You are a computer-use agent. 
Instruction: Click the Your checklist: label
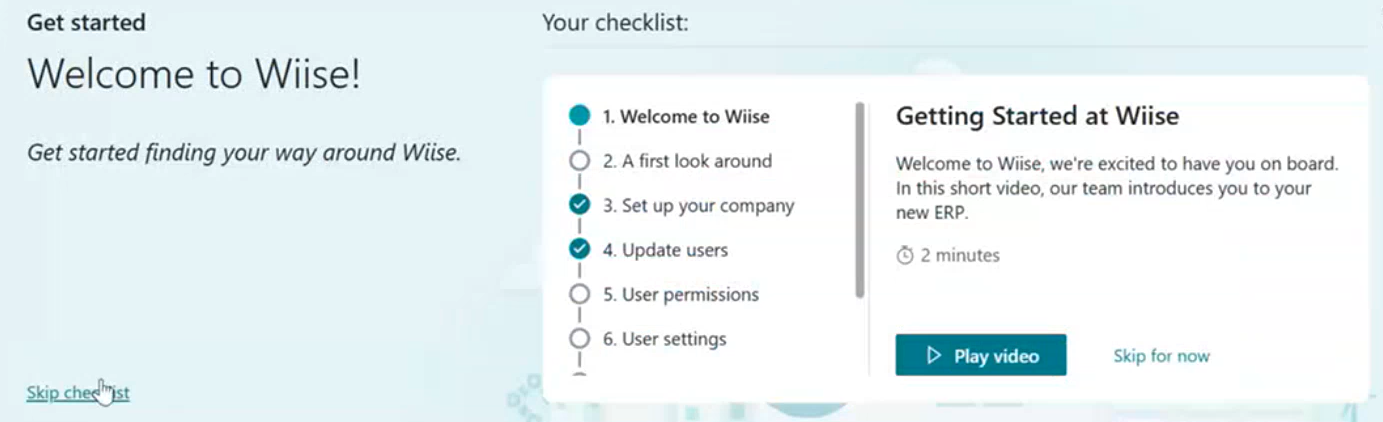click(x=615, y=22)
